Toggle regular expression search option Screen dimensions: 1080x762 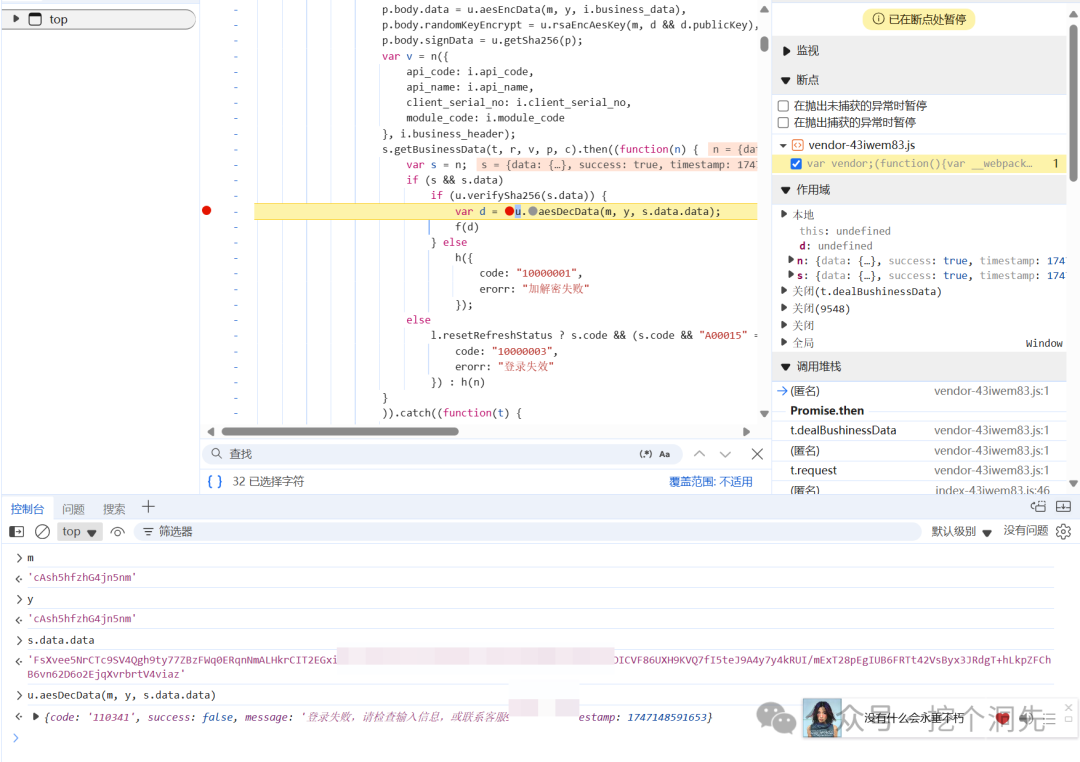point(645,454)
